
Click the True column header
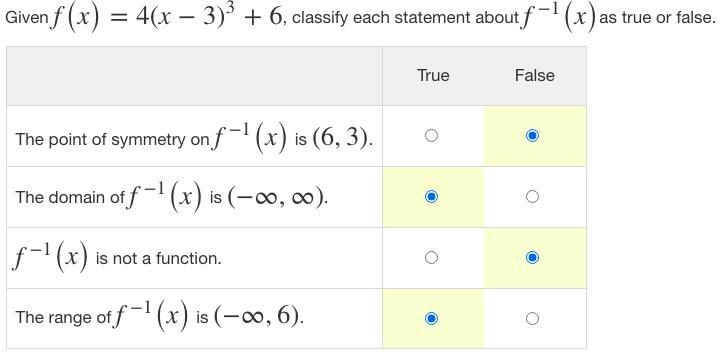tap(433, 75)
